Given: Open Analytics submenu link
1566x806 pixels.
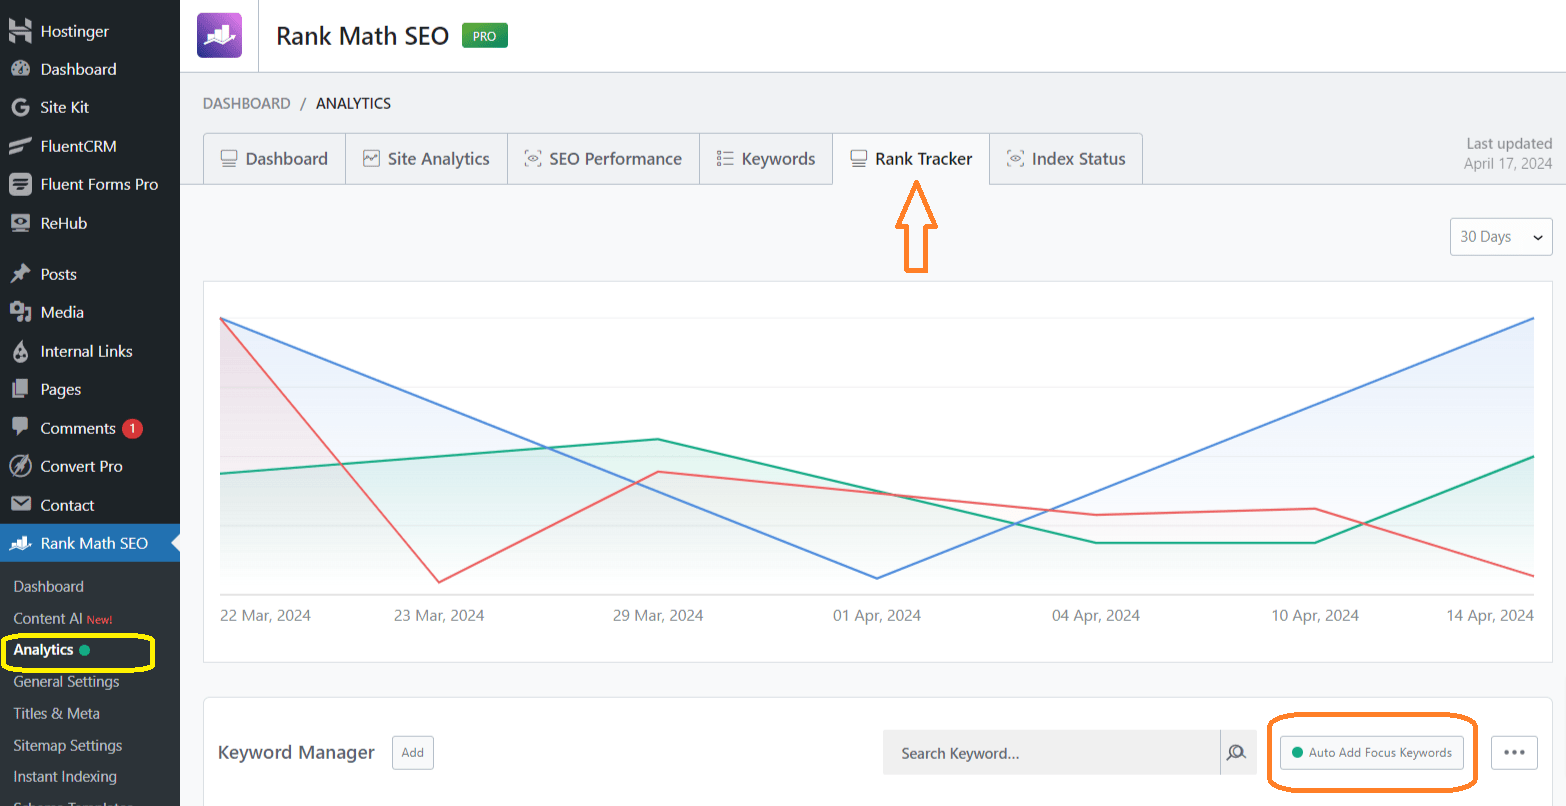Looking at the screenshot, I should click(43, 650).
